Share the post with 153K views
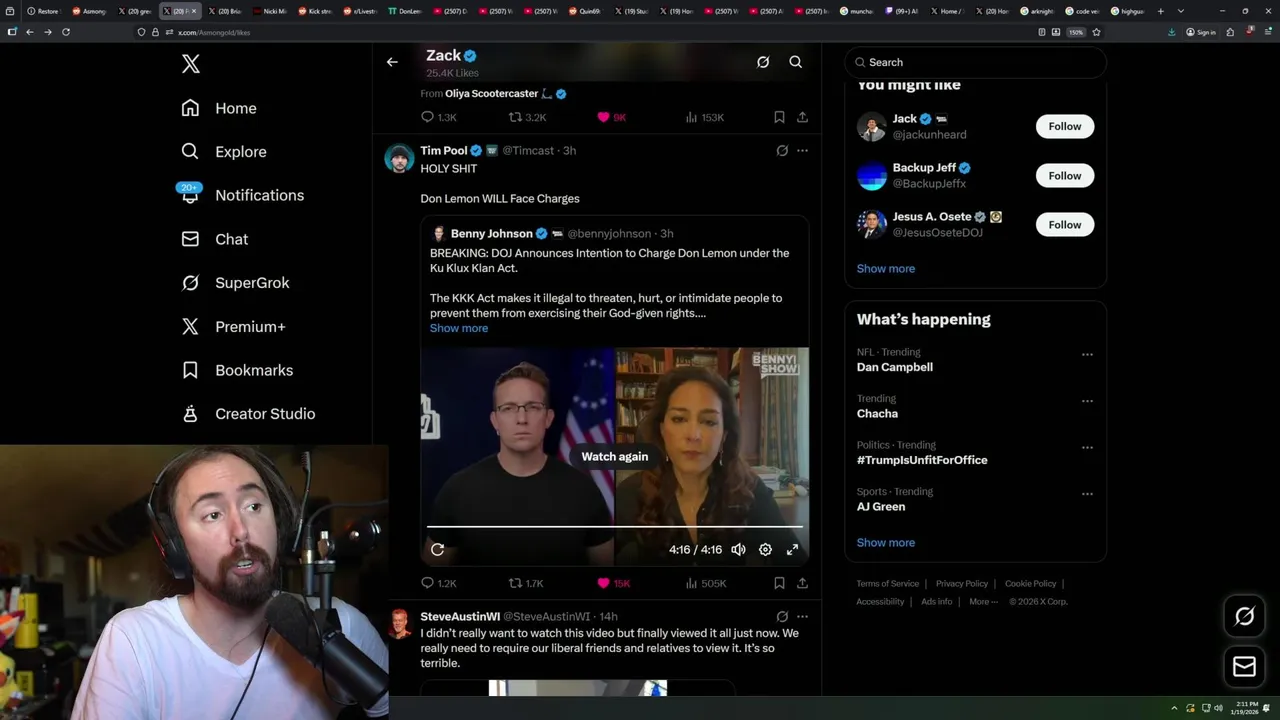 tap(802, 117)
